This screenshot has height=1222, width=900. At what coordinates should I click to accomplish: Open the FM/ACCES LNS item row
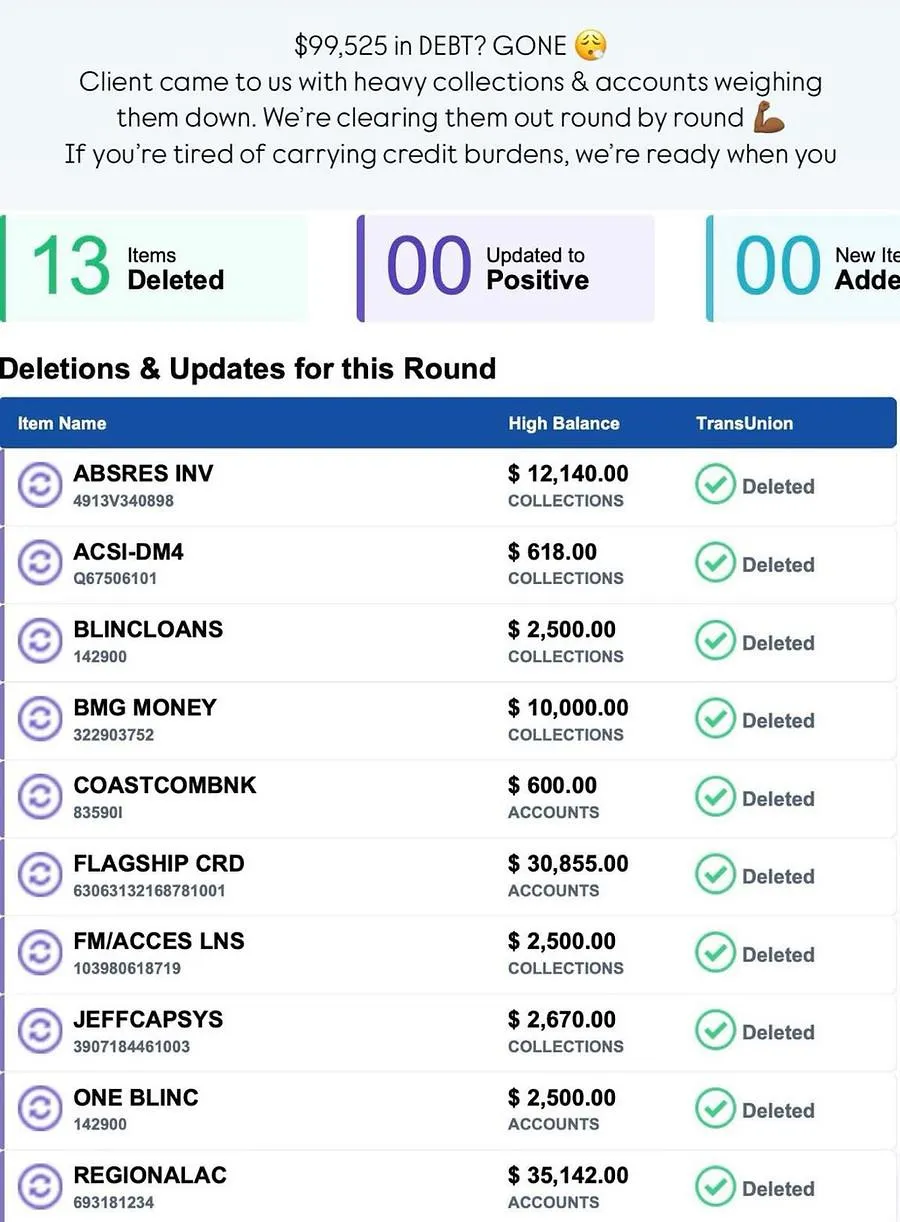click(449, 954)
